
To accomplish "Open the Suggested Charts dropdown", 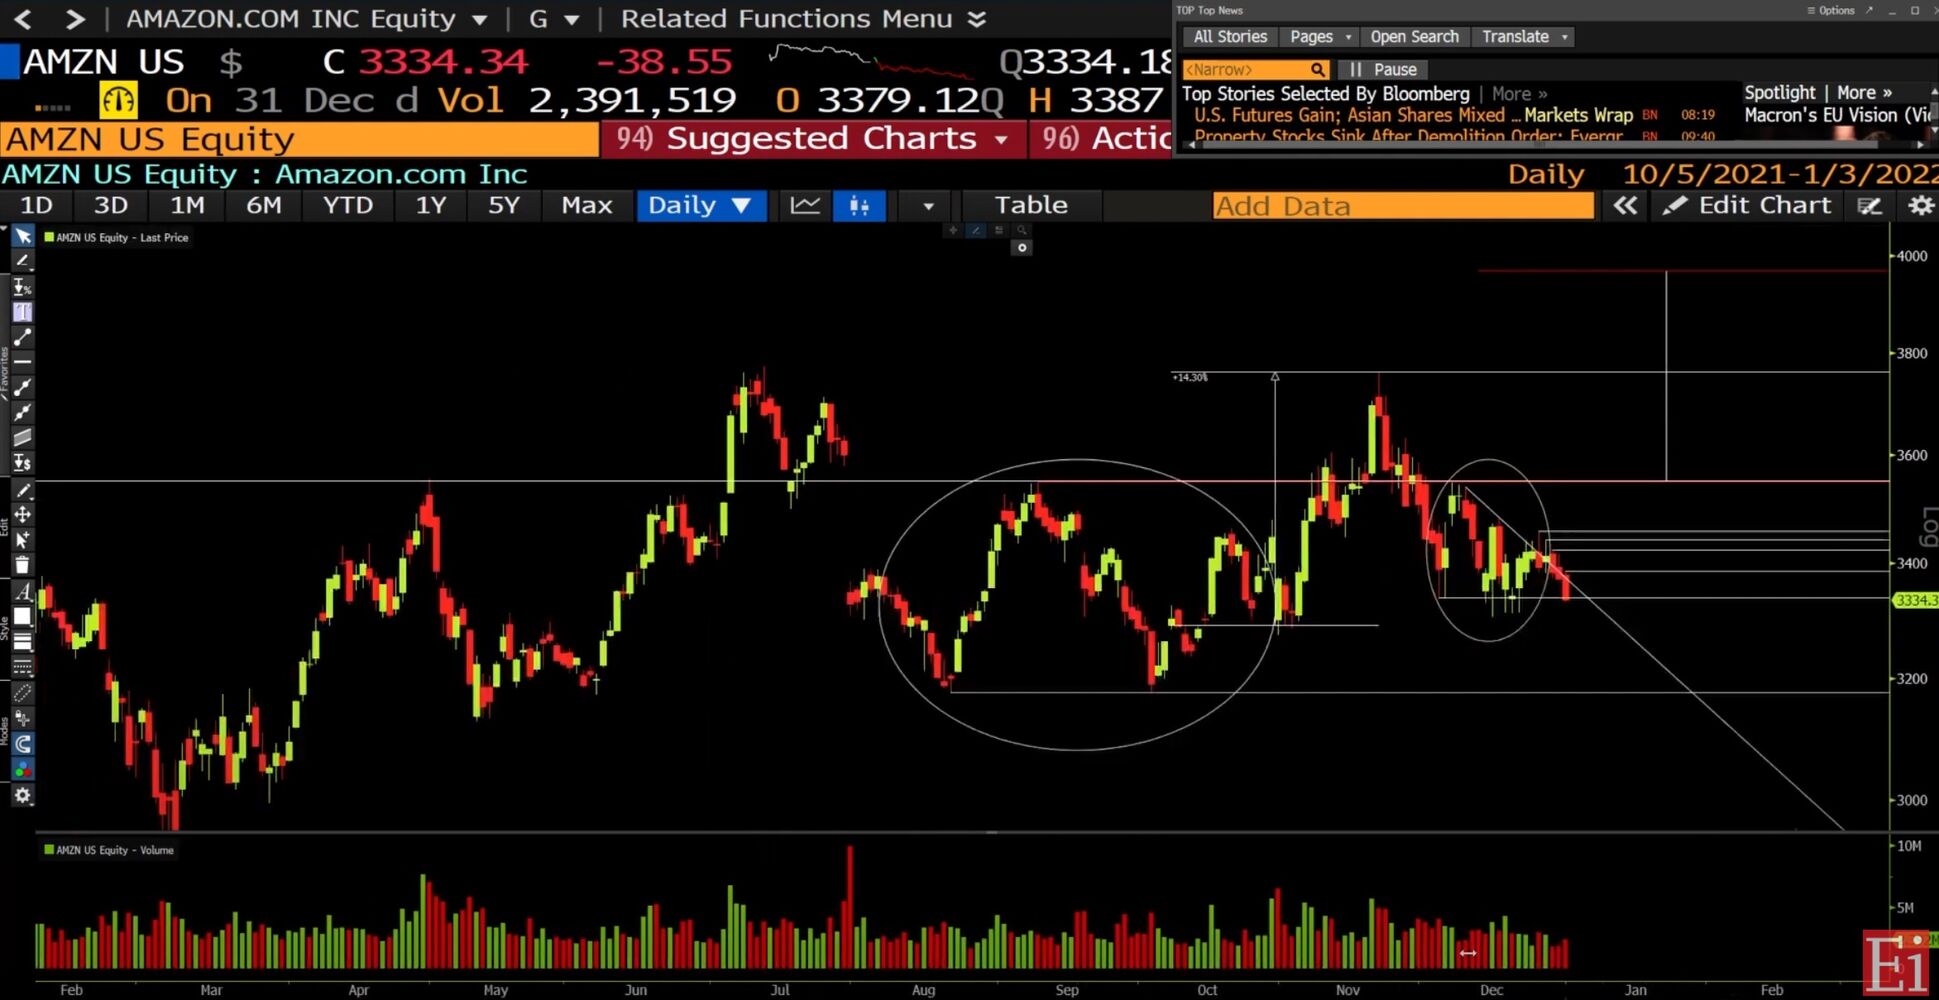I will pyautogui.click(x=813, y=139).
